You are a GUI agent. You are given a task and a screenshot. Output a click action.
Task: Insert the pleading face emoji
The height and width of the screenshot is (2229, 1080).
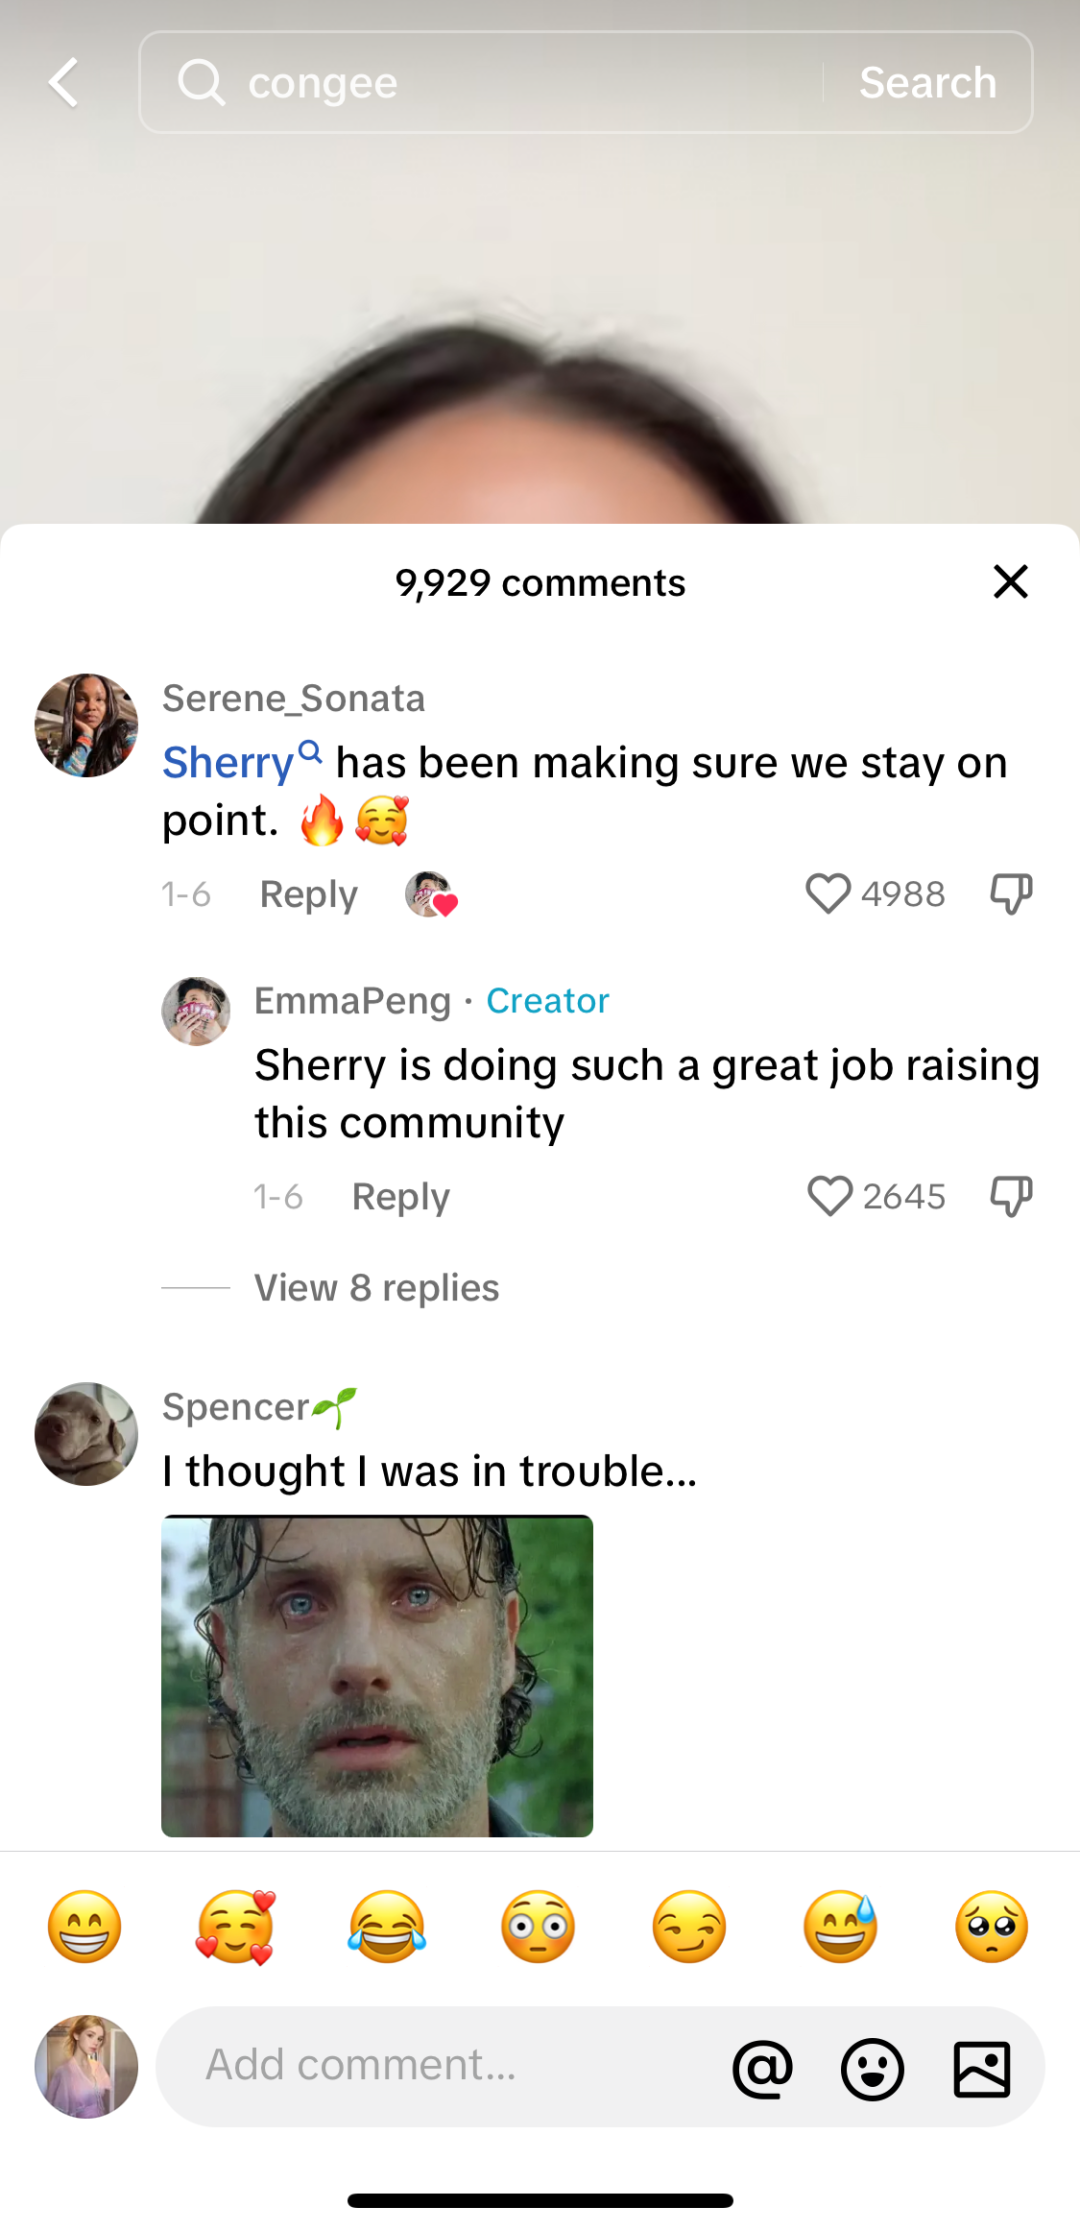992,1927
